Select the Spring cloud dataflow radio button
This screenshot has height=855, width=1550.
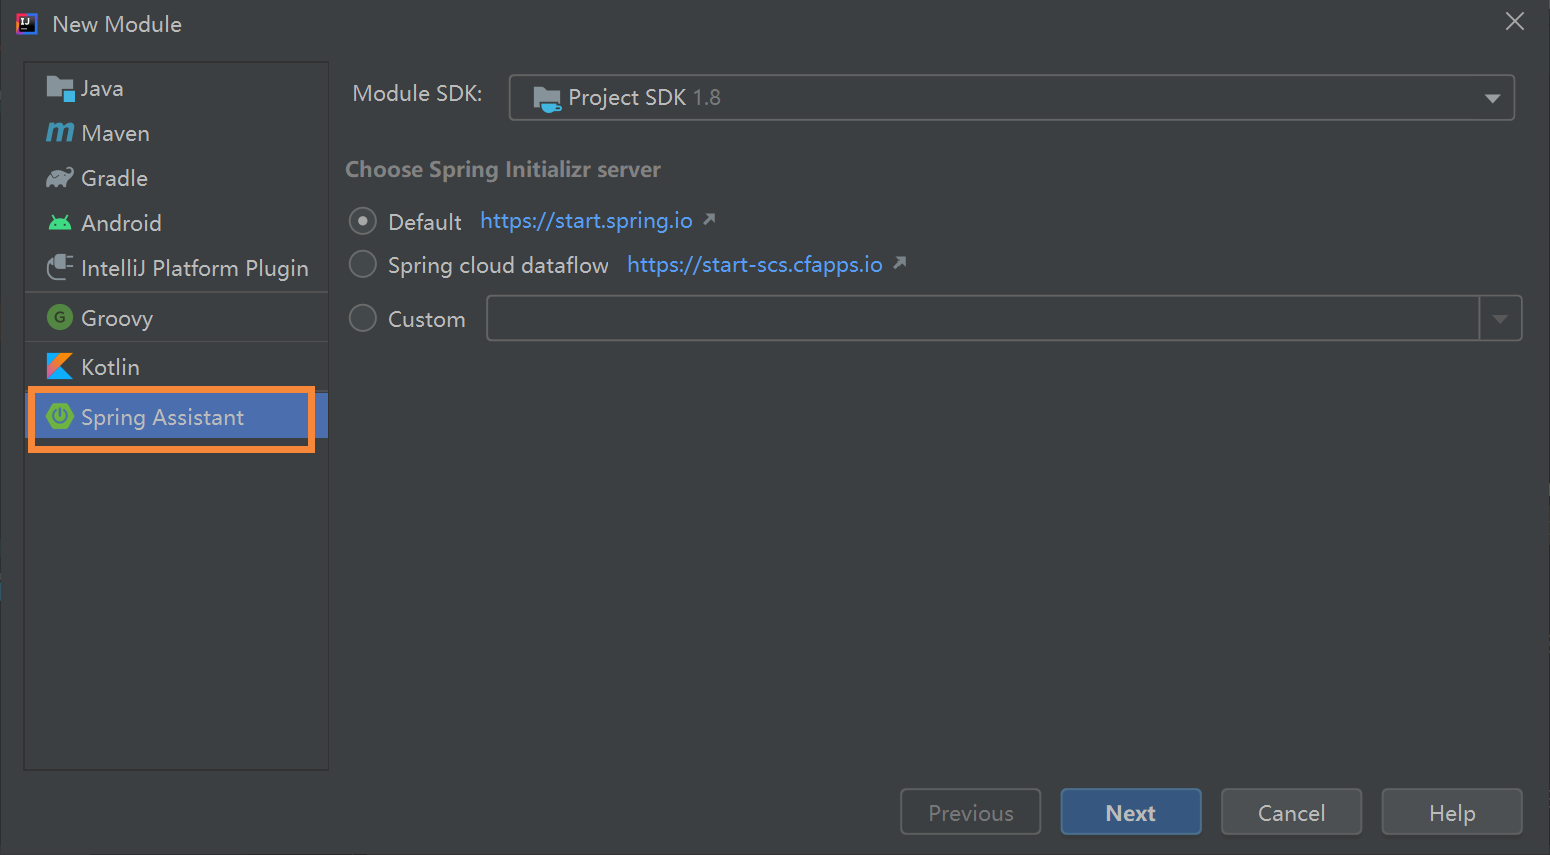click(x=362, y=264)
